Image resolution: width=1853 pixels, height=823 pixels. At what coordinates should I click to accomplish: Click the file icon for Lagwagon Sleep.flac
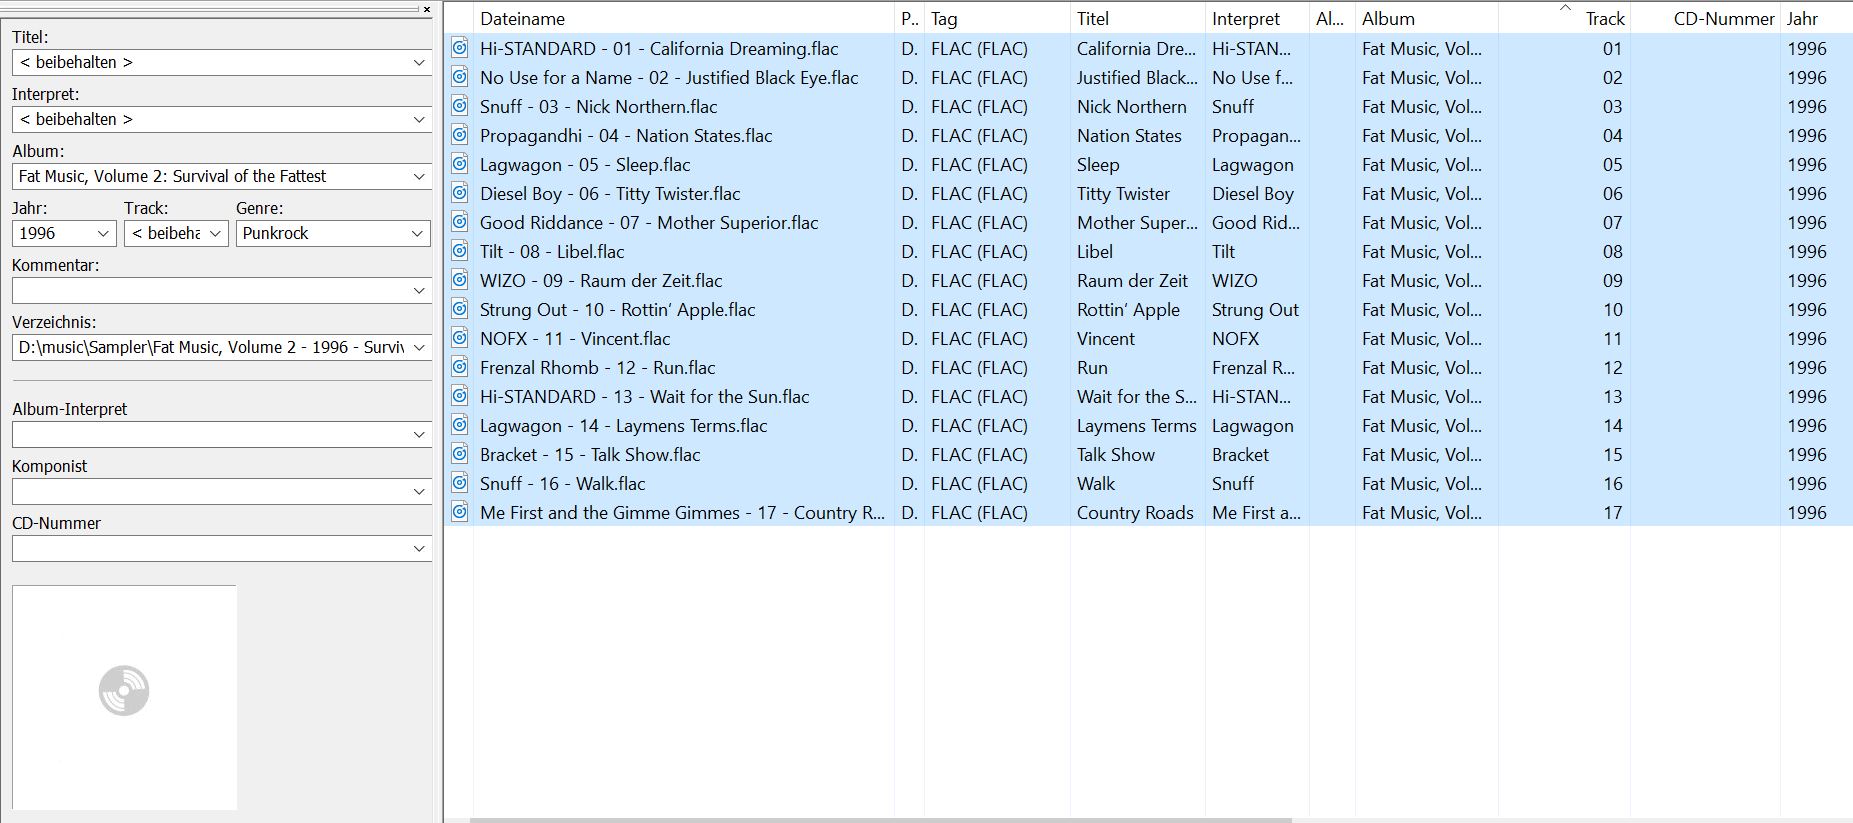tap(459, 163)
